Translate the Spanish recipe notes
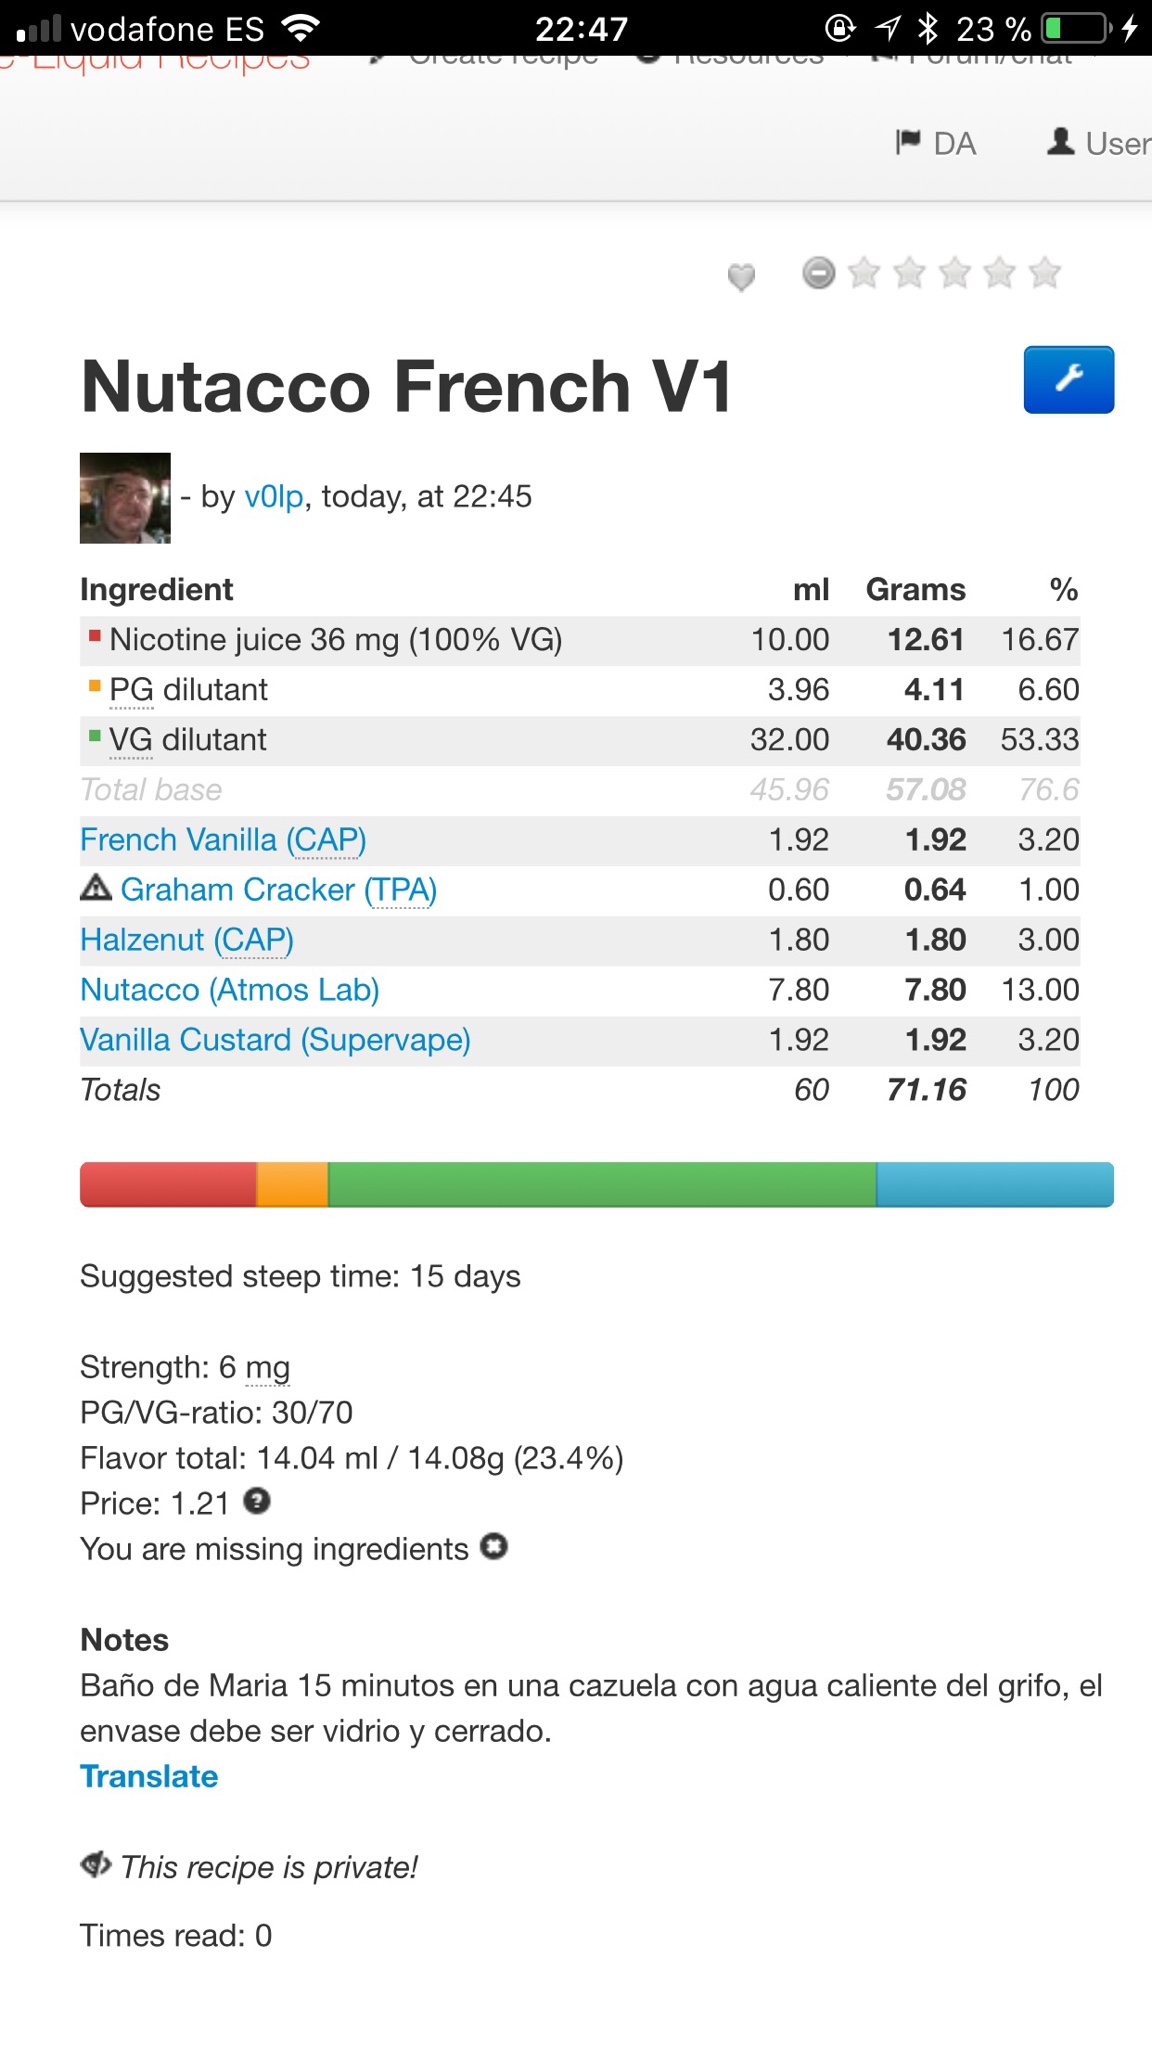 coord(148,1776)
